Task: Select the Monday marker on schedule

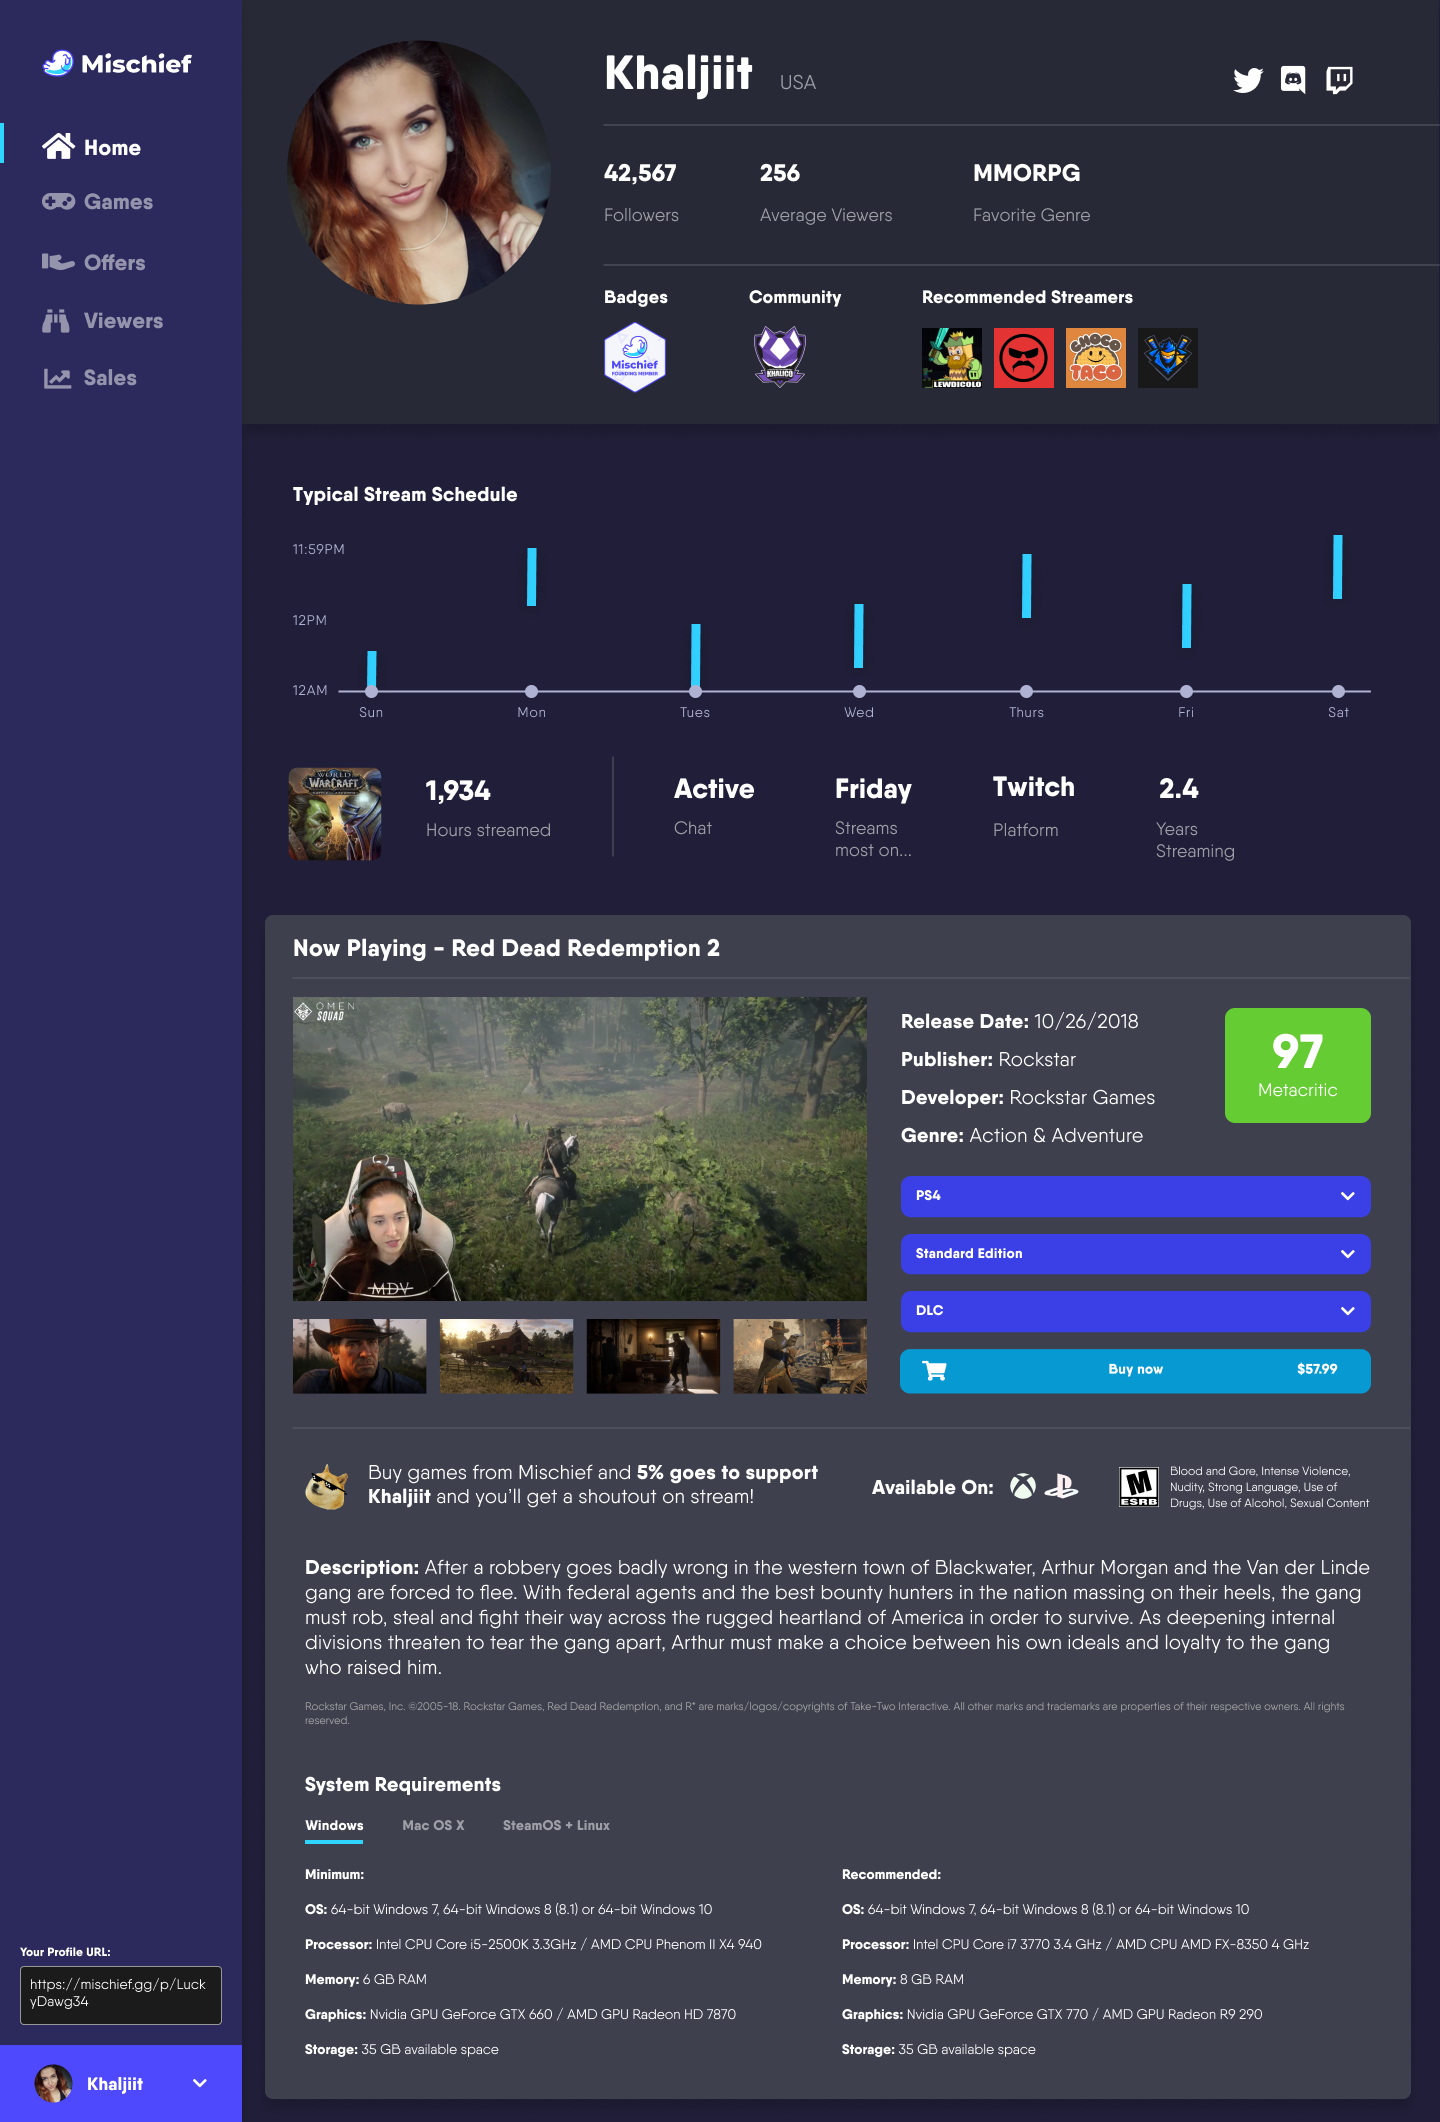Action: pos(532,691)
